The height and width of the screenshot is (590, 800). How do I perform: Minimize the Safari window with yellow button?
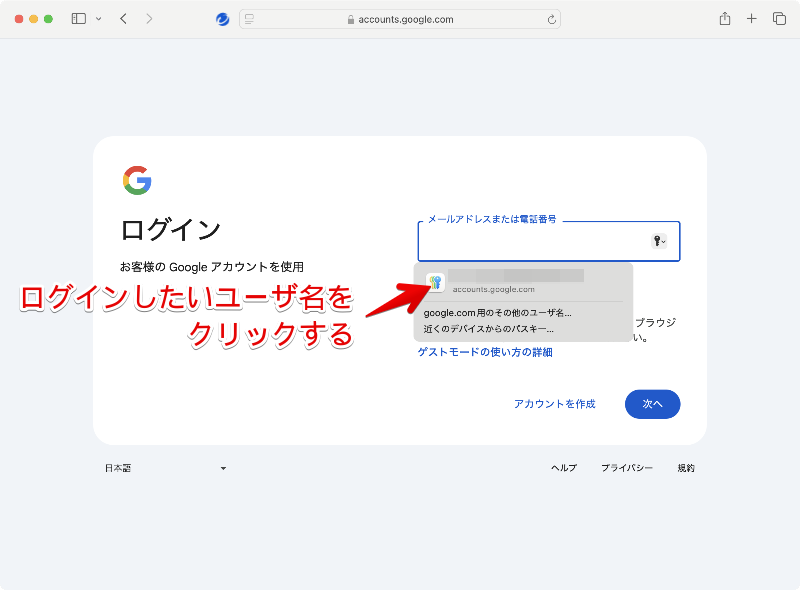pos(34,19)
